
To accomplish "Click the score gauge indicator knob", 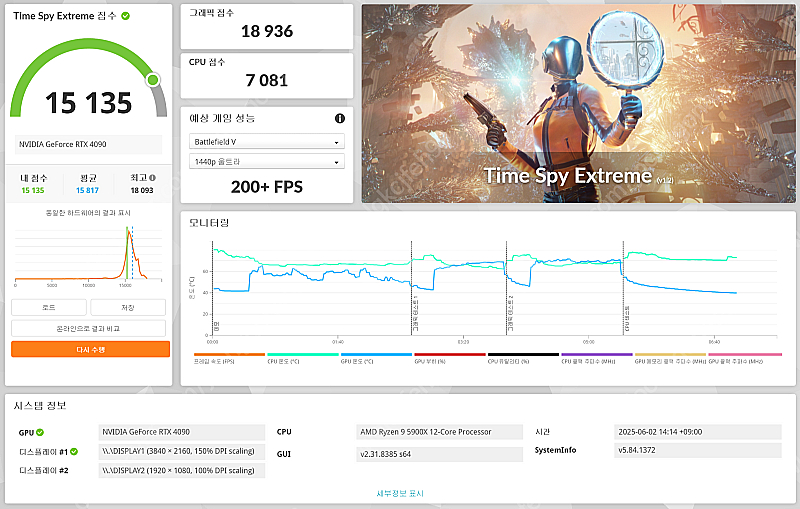I will click(x=153, y=80).
